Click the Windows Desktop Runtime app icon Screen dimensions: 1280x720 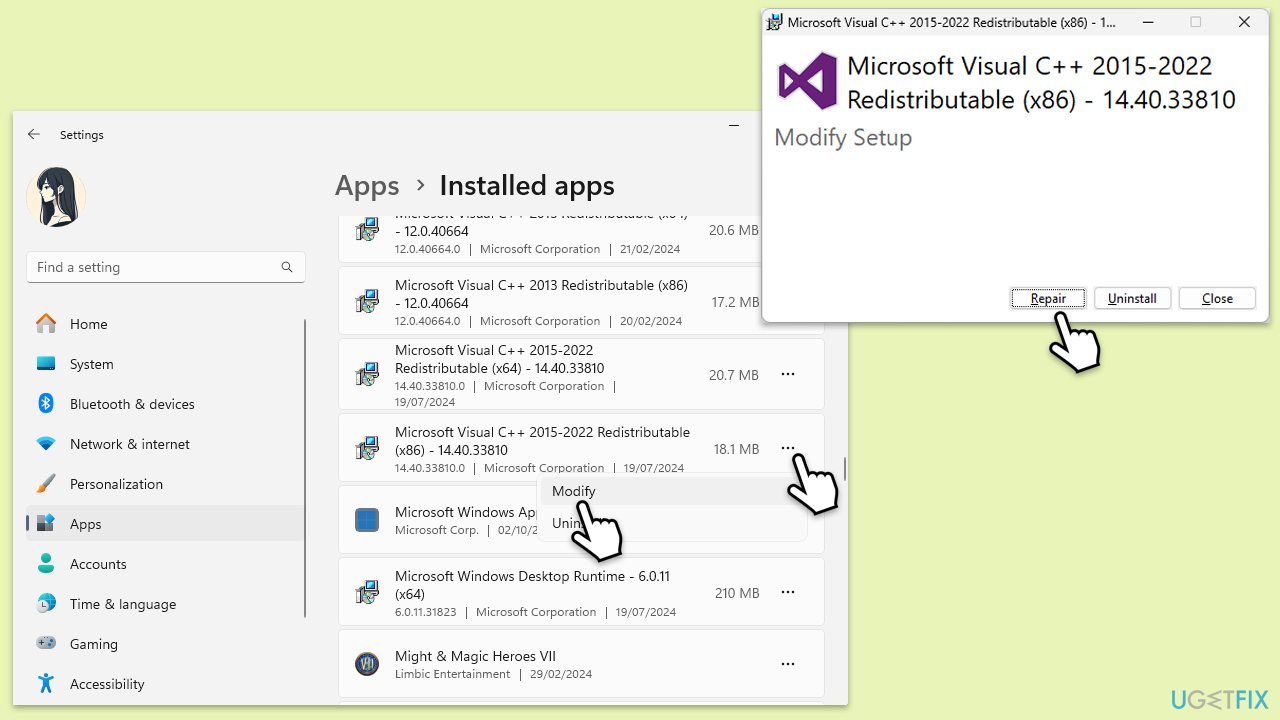click(367, 593)
